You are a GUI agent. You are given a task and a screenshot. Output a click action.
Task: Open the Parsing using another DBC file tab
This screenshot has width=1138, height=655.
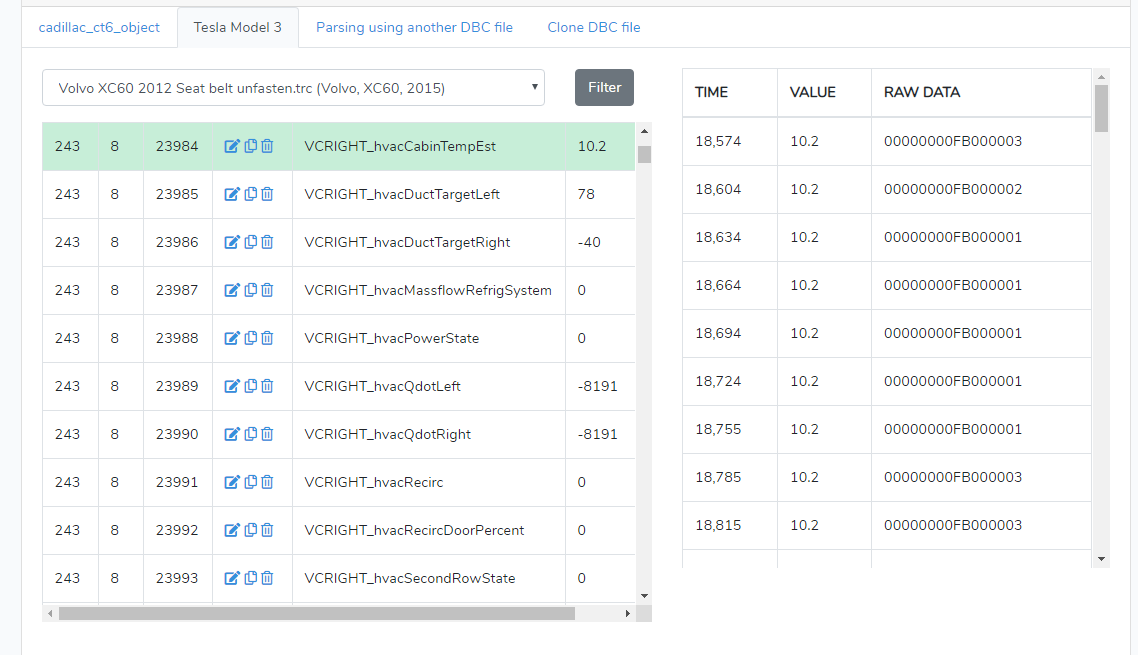tap(414, 27)
